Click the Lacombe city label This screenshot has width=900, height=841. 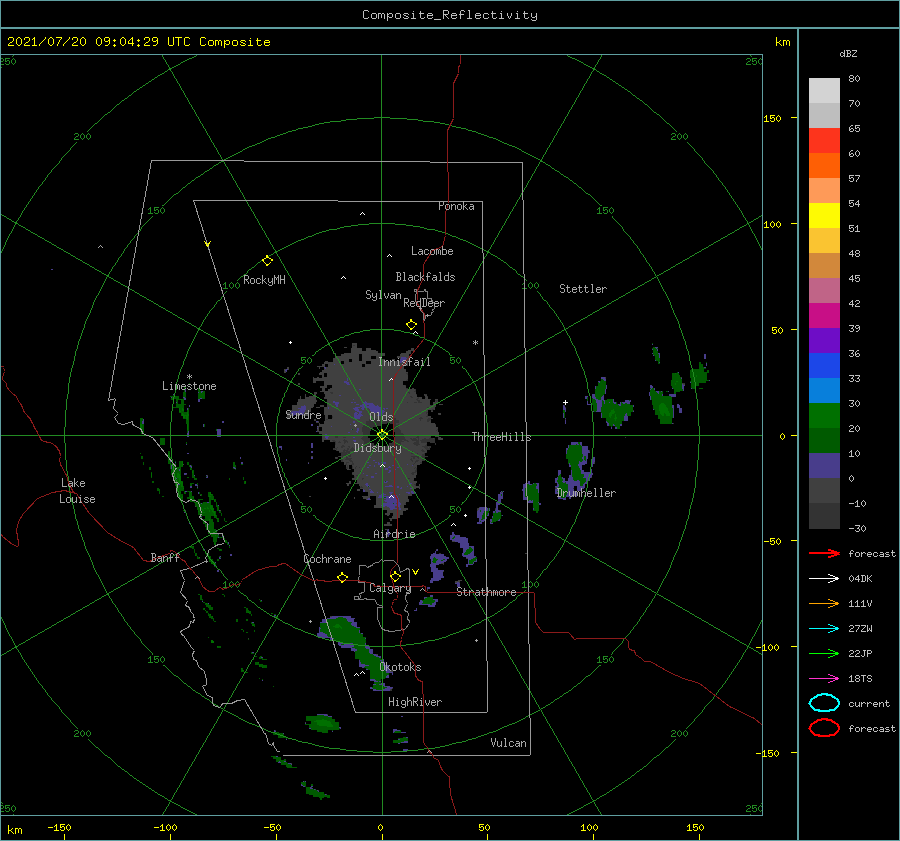pyautogui.click(x=432, y=251)
